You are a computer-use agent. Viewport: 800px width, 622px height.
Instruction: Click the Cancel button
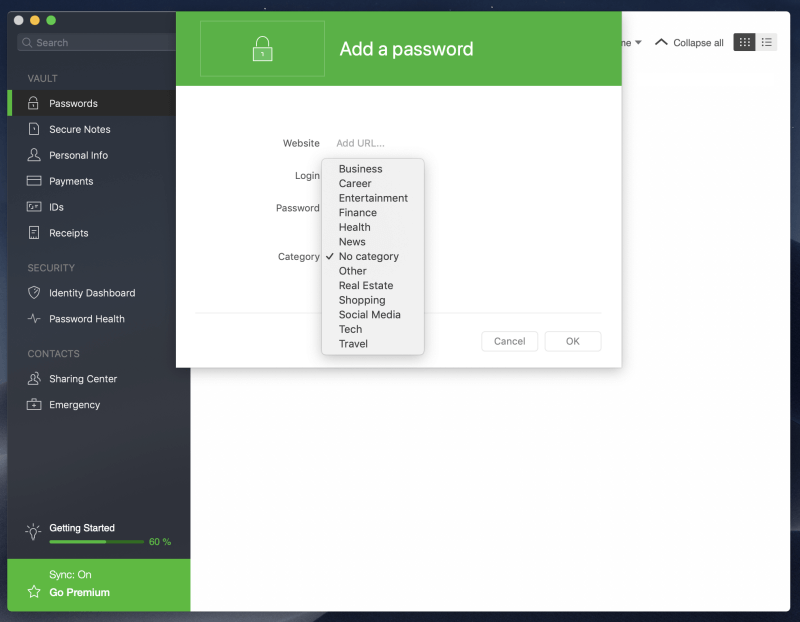click(509, 341)
